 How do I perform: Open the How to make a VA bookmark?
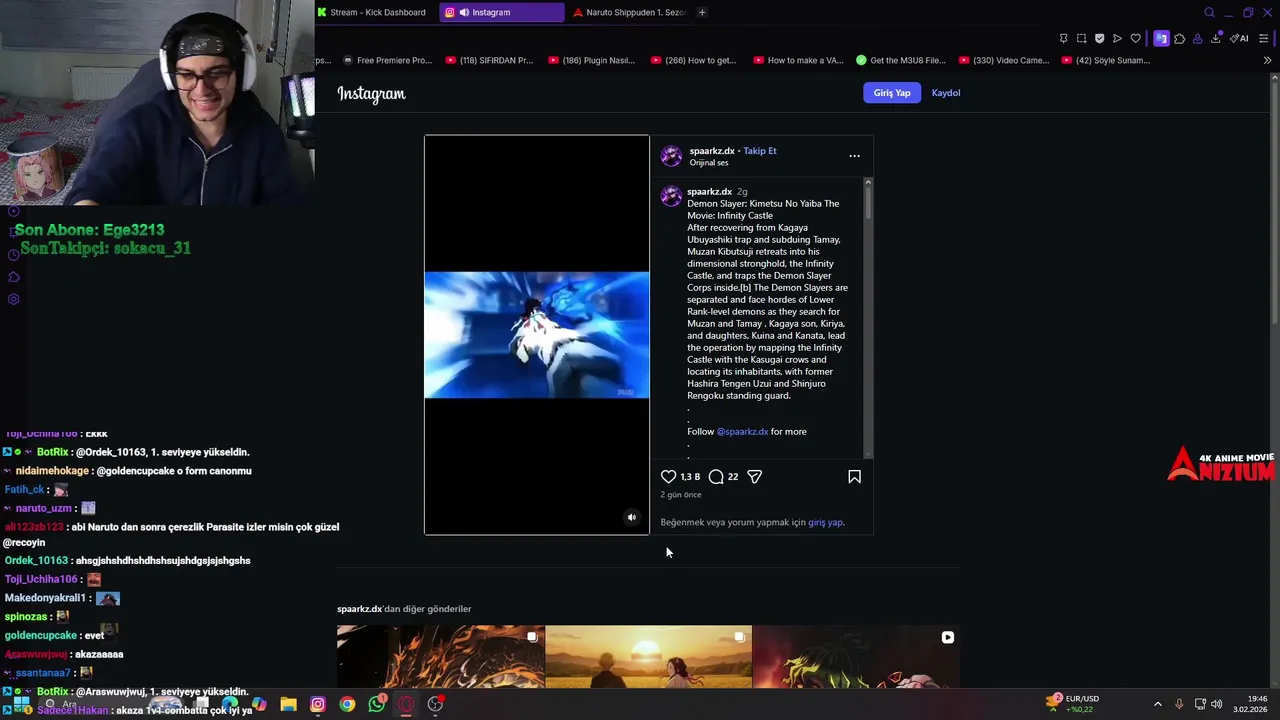(x=798, y=60)
